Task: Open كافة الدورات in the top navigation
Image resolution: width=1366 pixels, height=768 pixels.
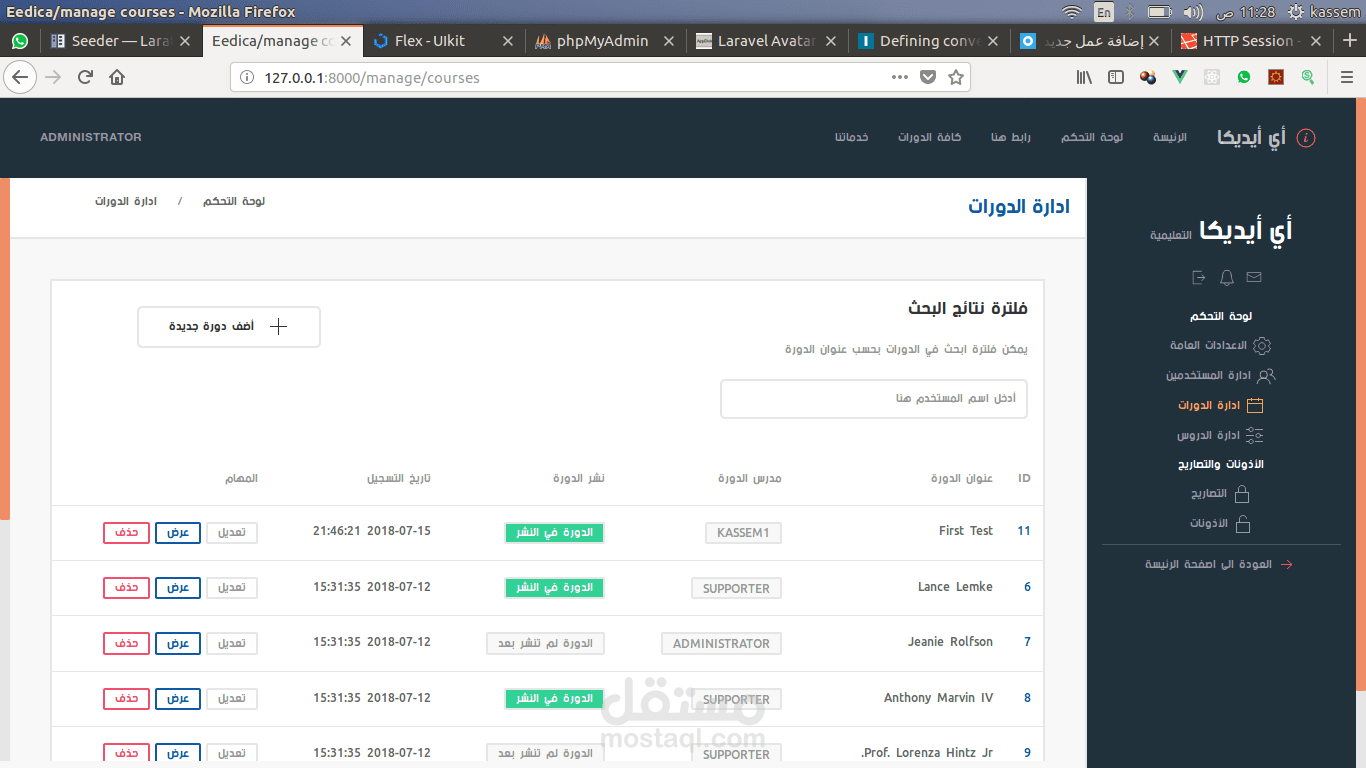Action: (929, 137)
